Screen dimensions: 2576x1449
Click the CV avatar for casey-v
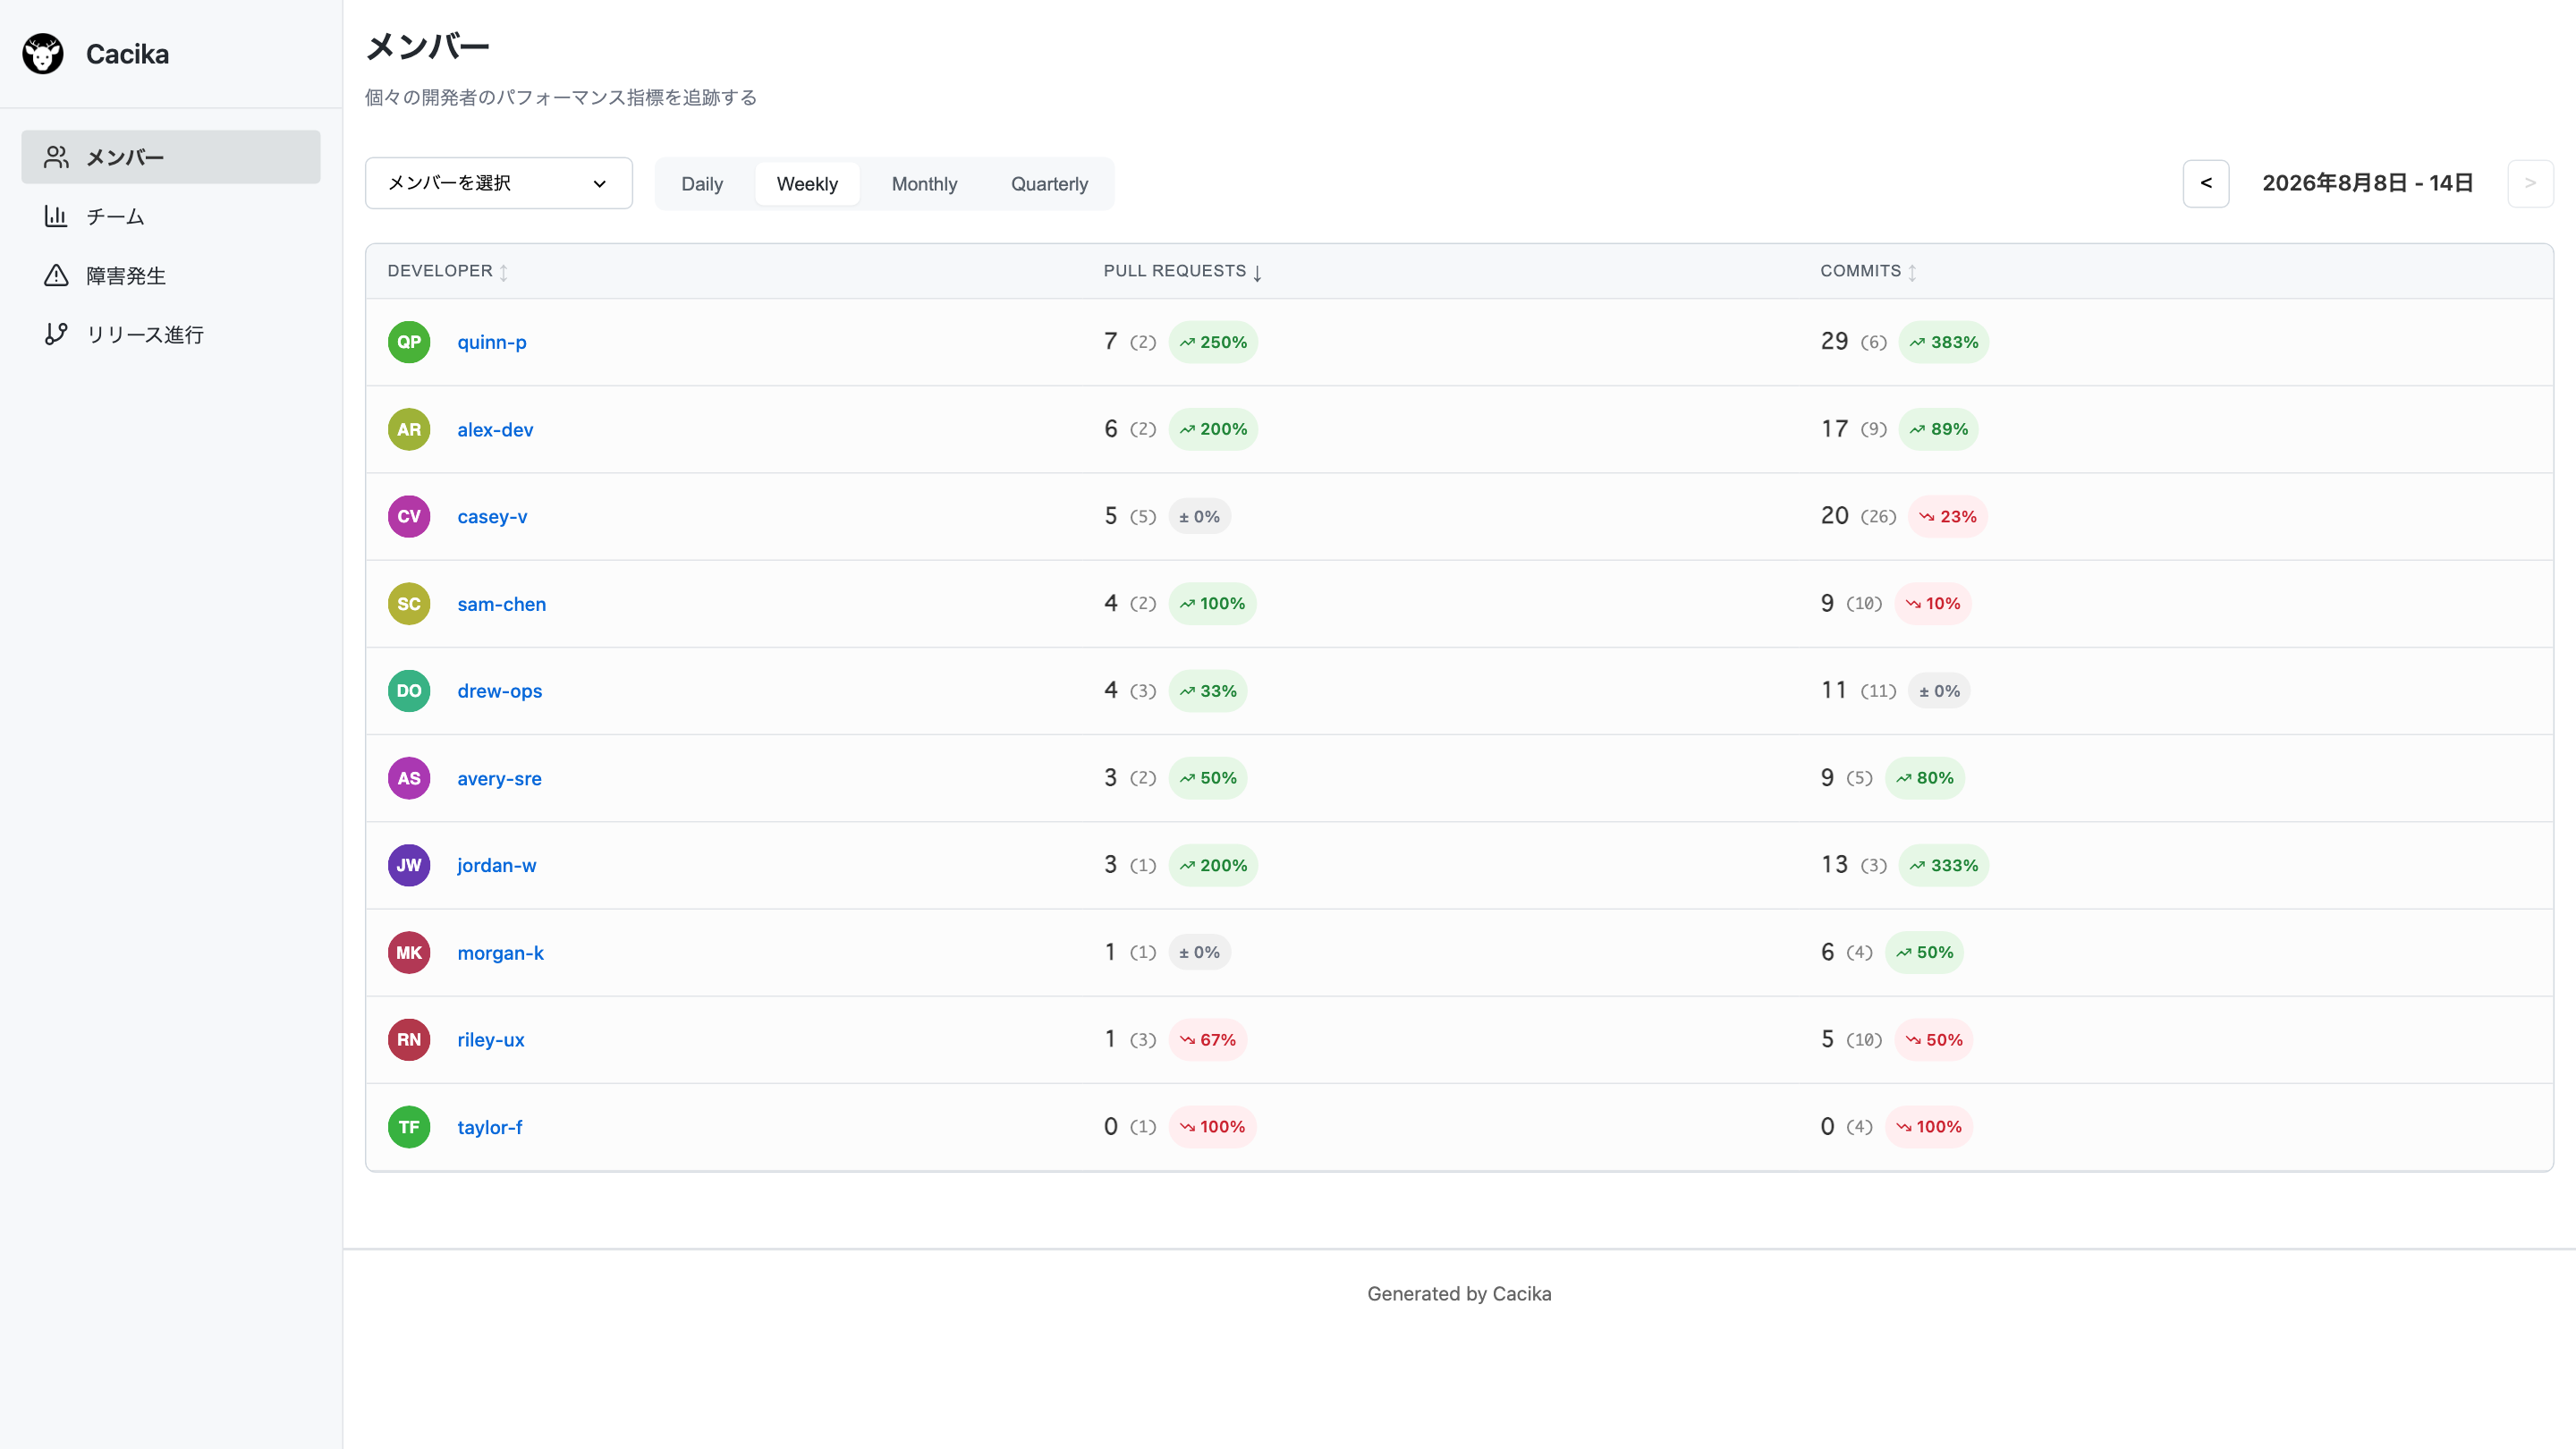409,516
